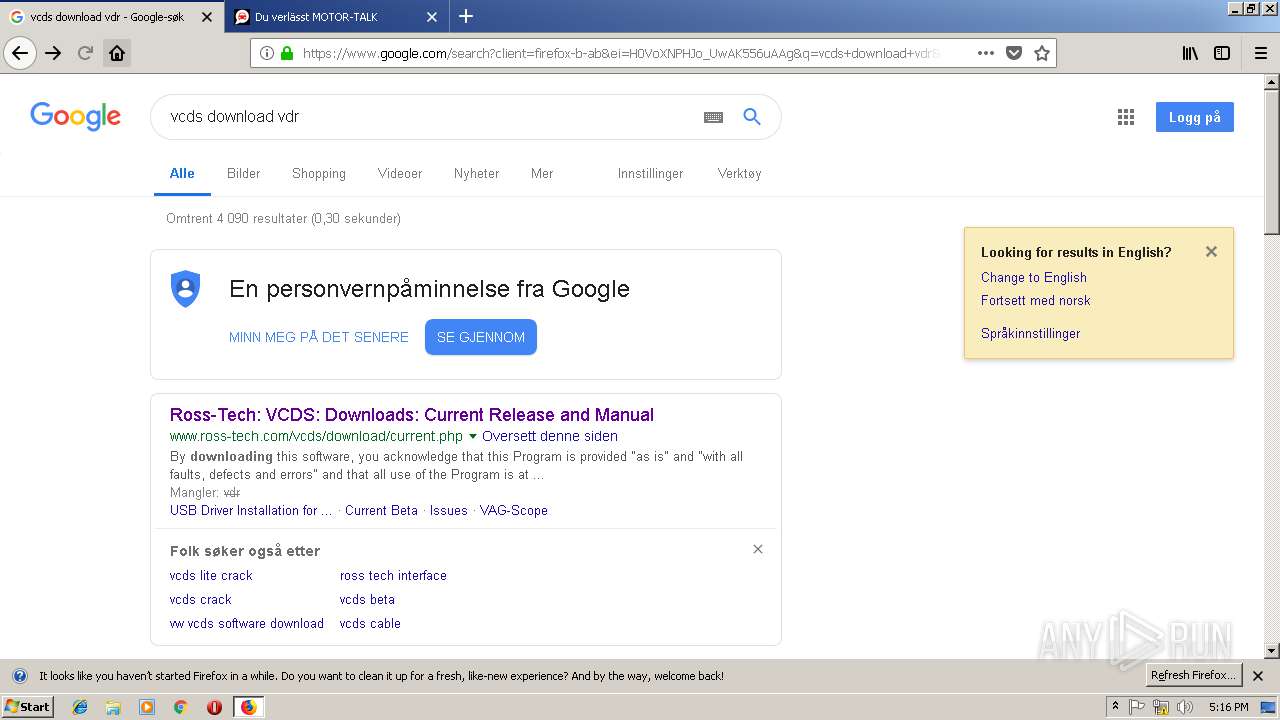This screenshot has width=1280, height=720.
Task: Open Ross-Tech VCDS Downloads result title
Action: (412, 415)
